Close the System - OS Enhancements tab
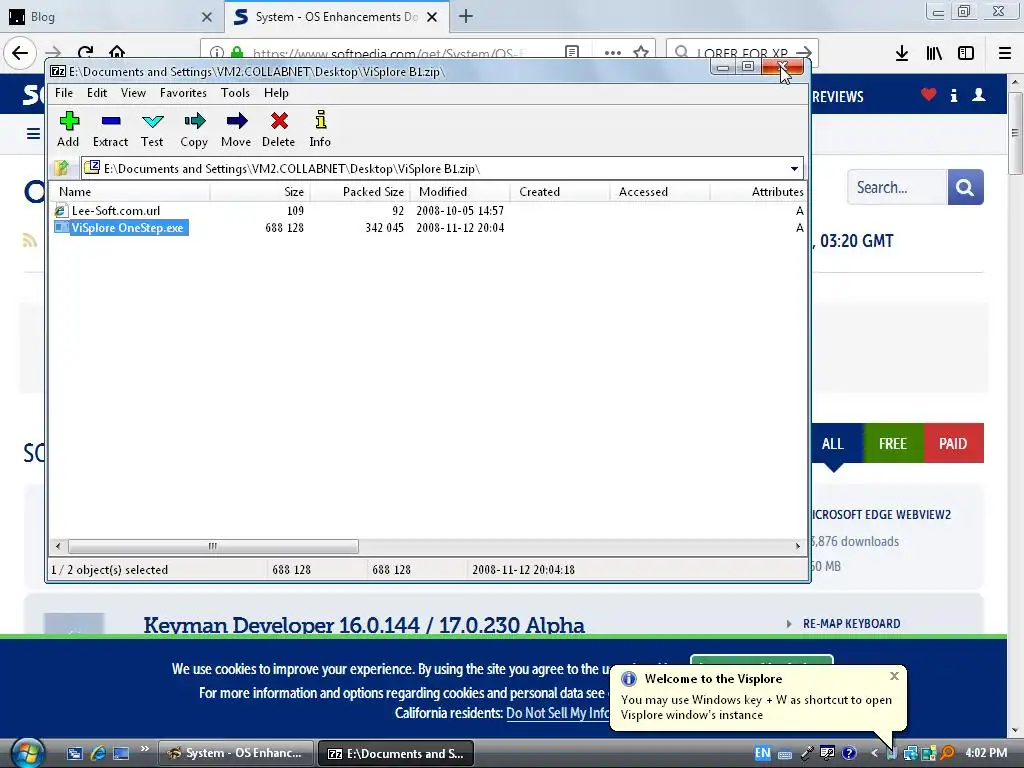Viewport: 1024px width, 768px height. coord(432,17)
